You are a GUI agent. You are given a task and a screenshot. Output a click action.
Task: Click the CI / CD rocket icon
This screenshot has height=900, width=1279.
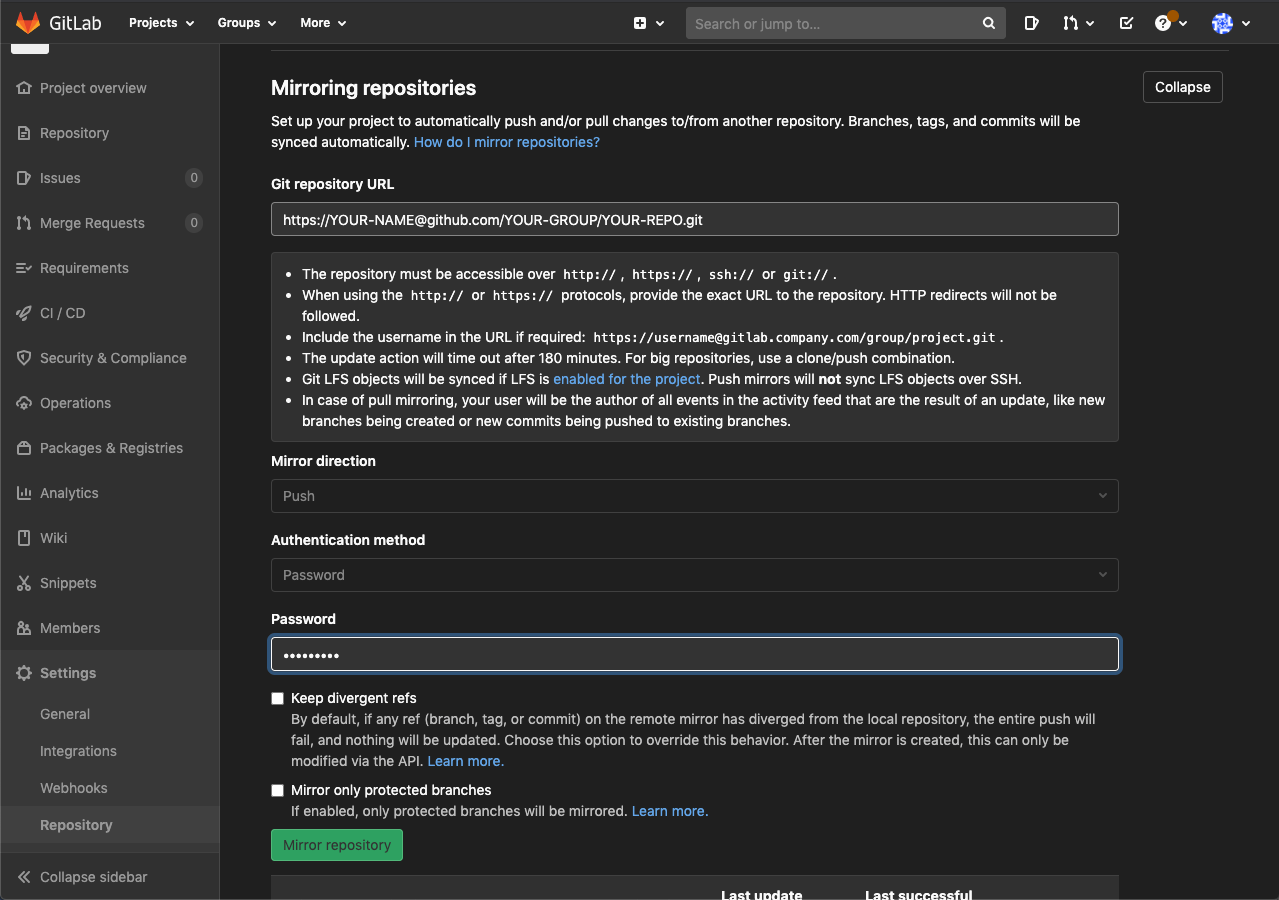point(24,313)
